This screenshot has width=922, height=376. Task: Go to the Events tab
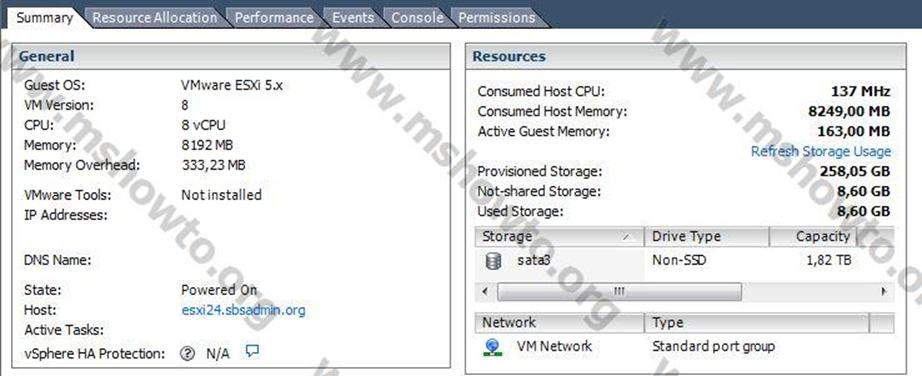point(353,18)
